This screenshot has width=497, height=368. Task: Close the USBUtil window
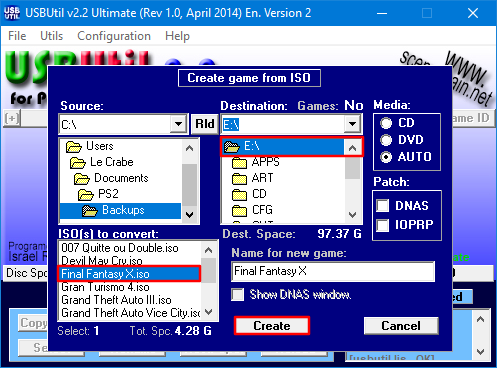click(x=473, y=13)
